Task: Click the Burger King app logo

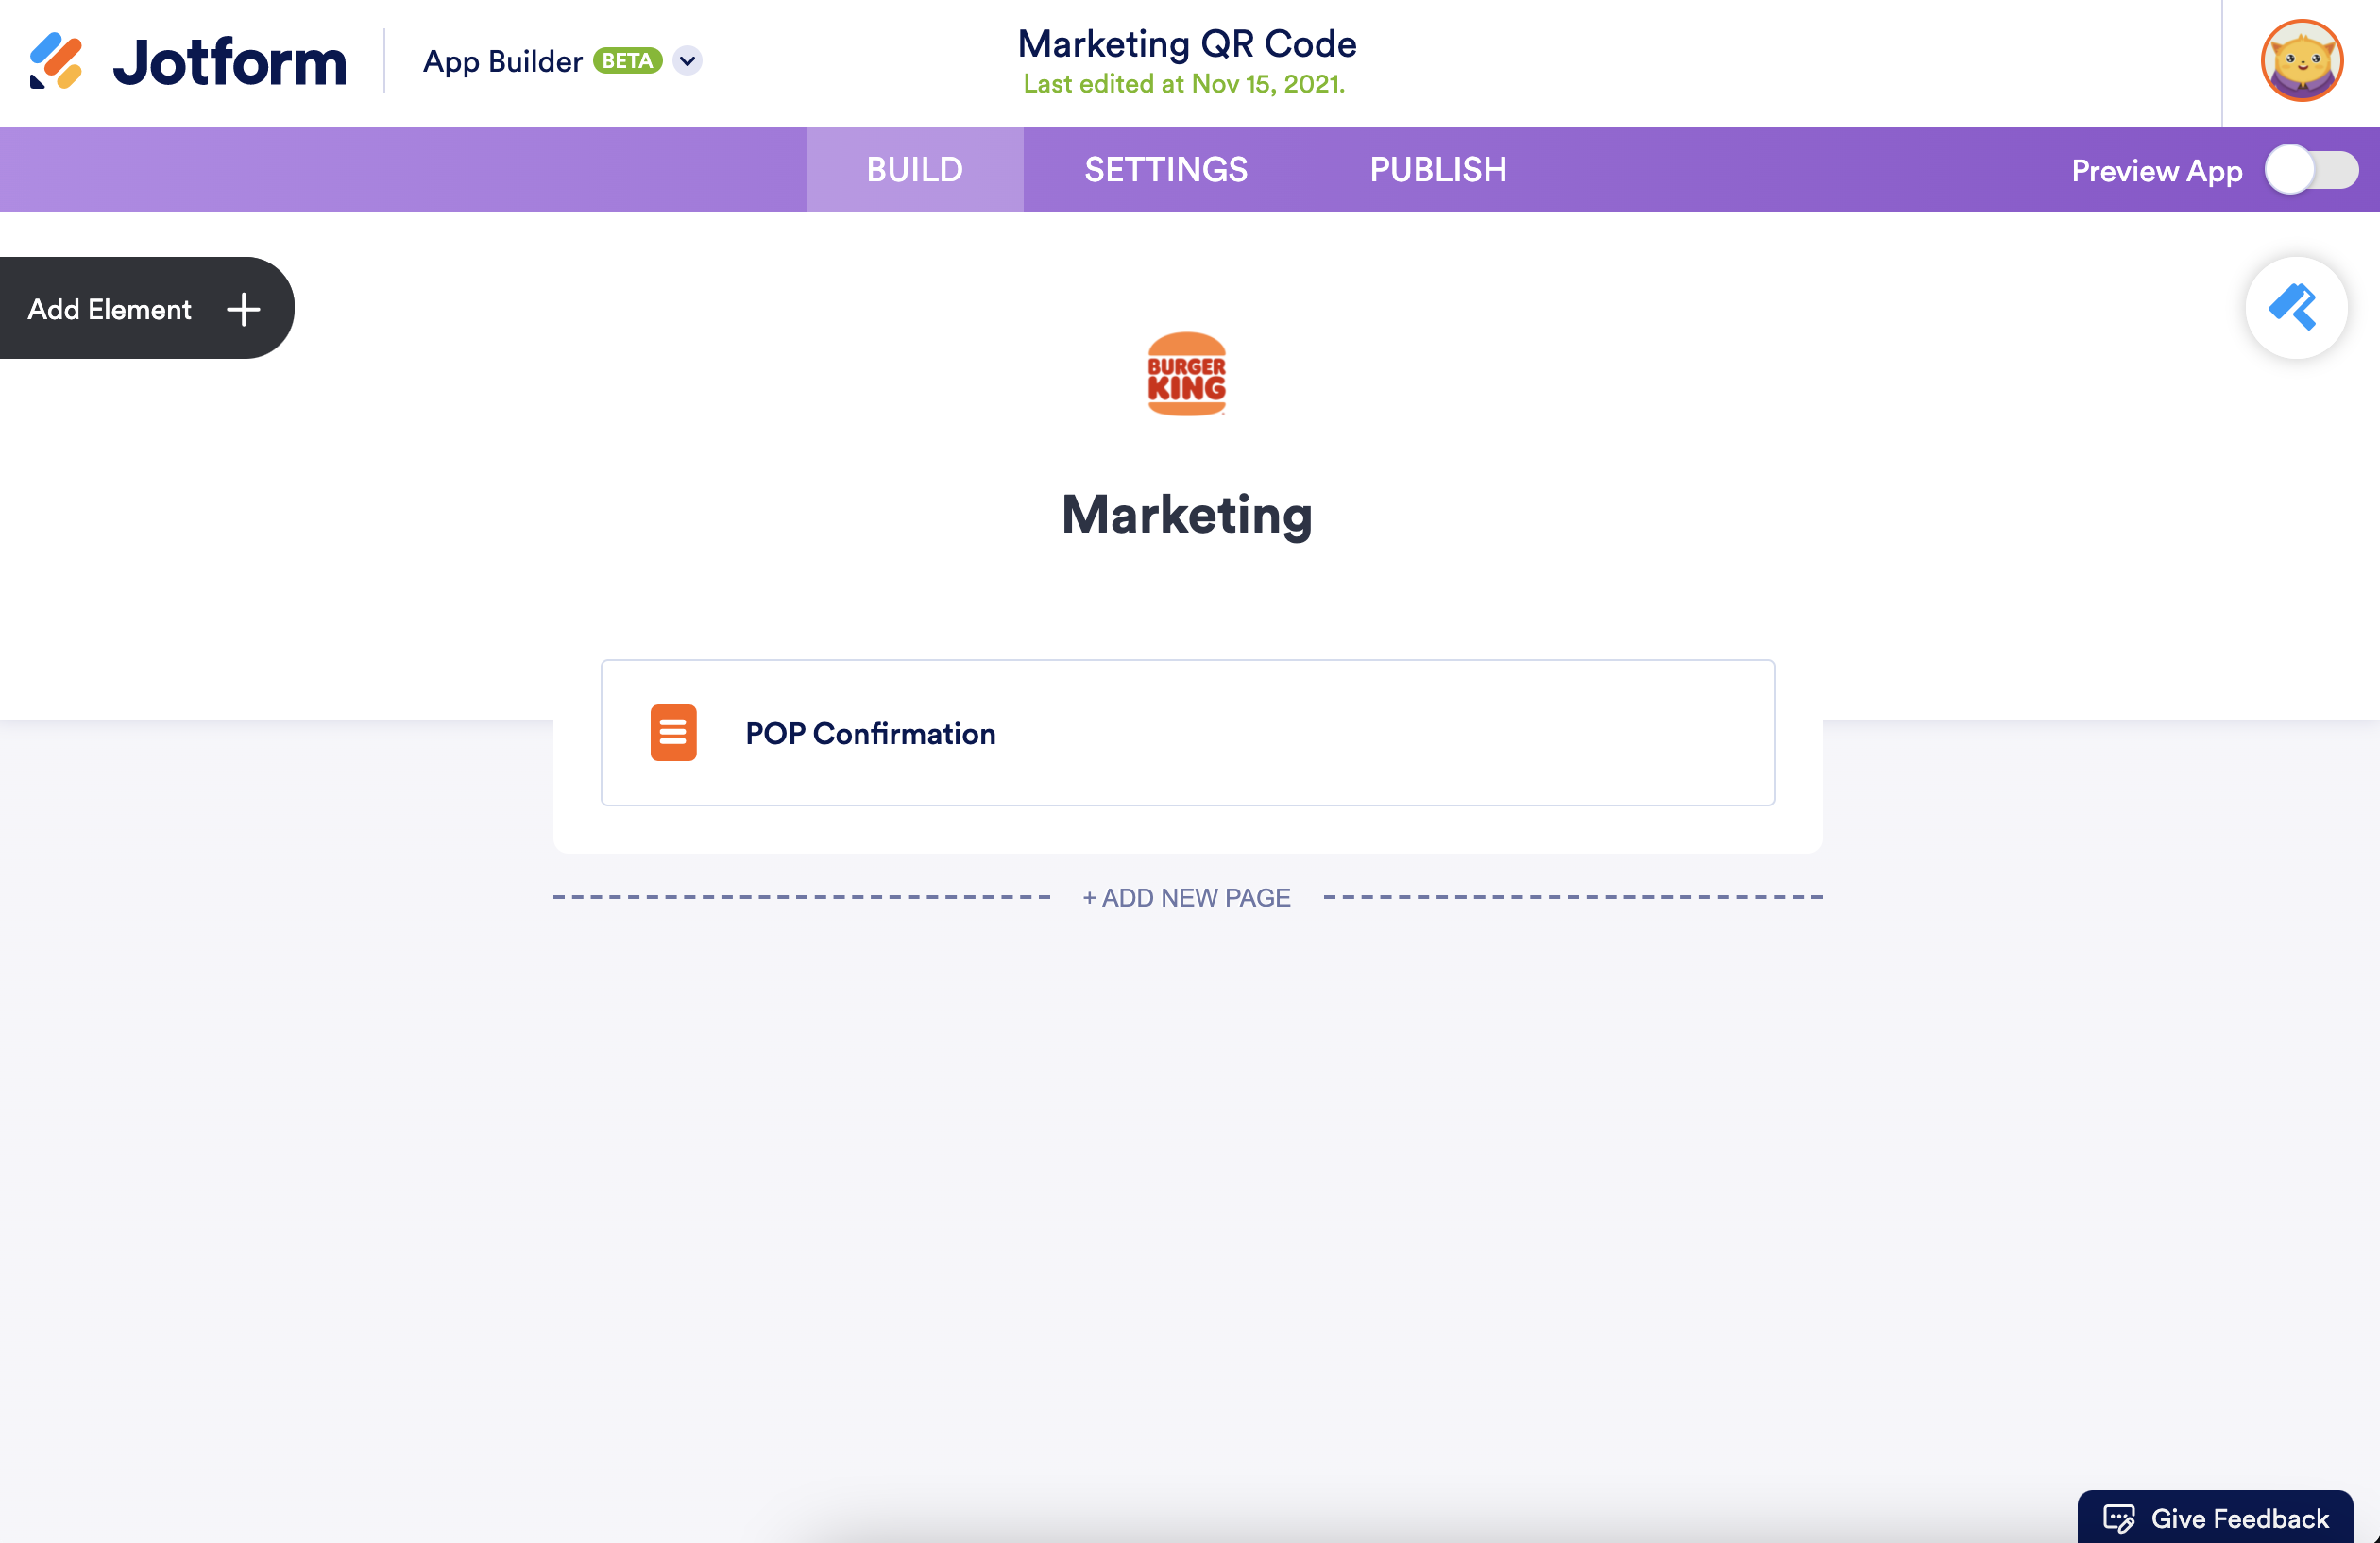Action: (1186, 374)
